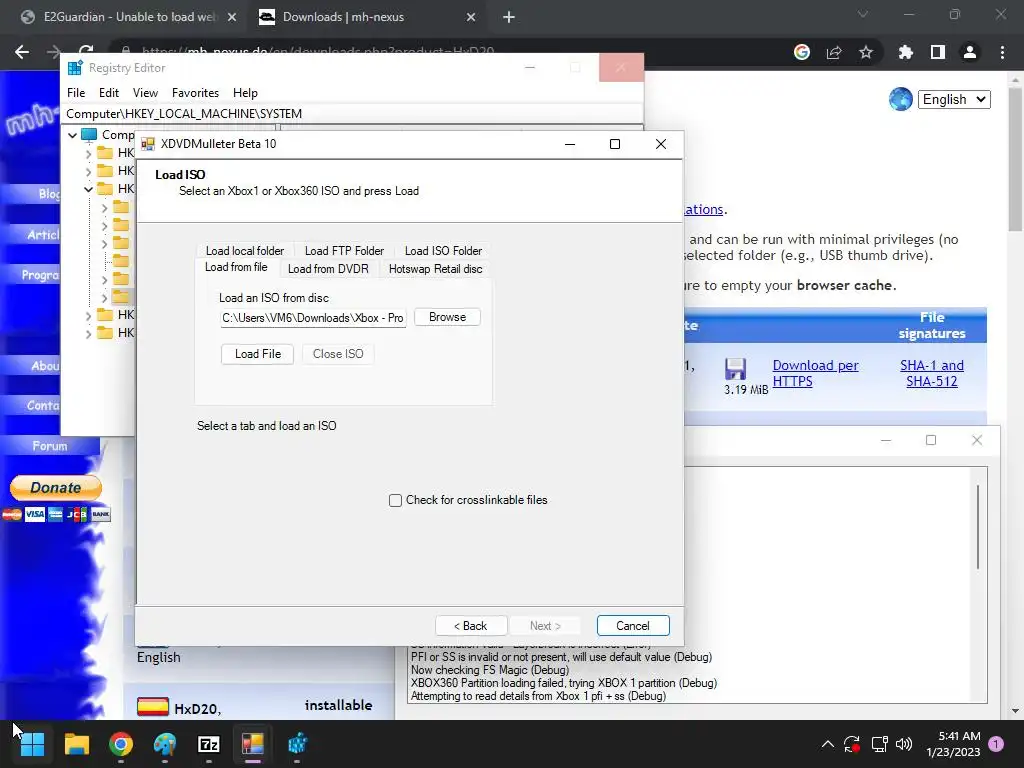Select the Load from file tab
Viewport: 1024px width, 768px height.
coord(236,267)
